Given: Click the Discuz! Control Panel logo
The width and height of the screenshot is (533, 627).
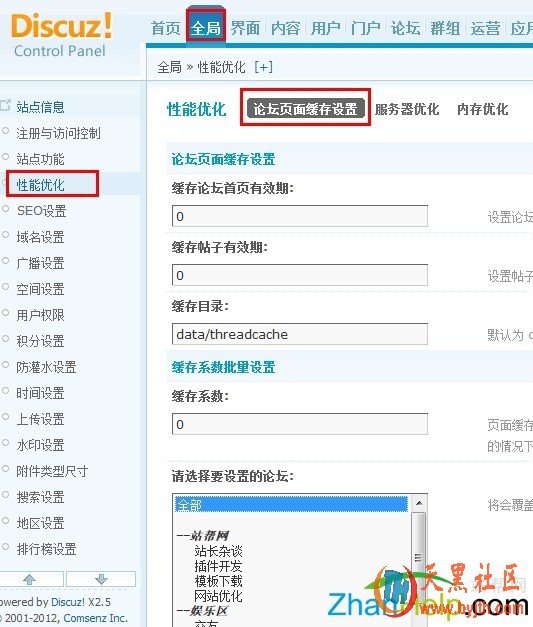Looking at the screenshot, I should (x=61, y=35).
